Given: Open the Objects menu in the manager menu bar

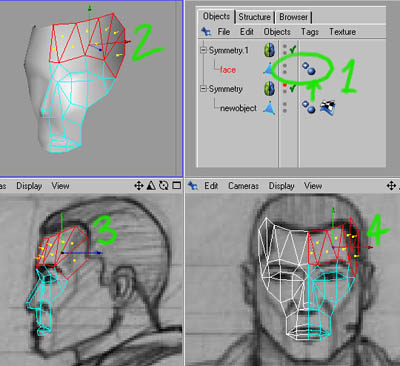Looking at the screenshot, I should (x=277, y=32).
